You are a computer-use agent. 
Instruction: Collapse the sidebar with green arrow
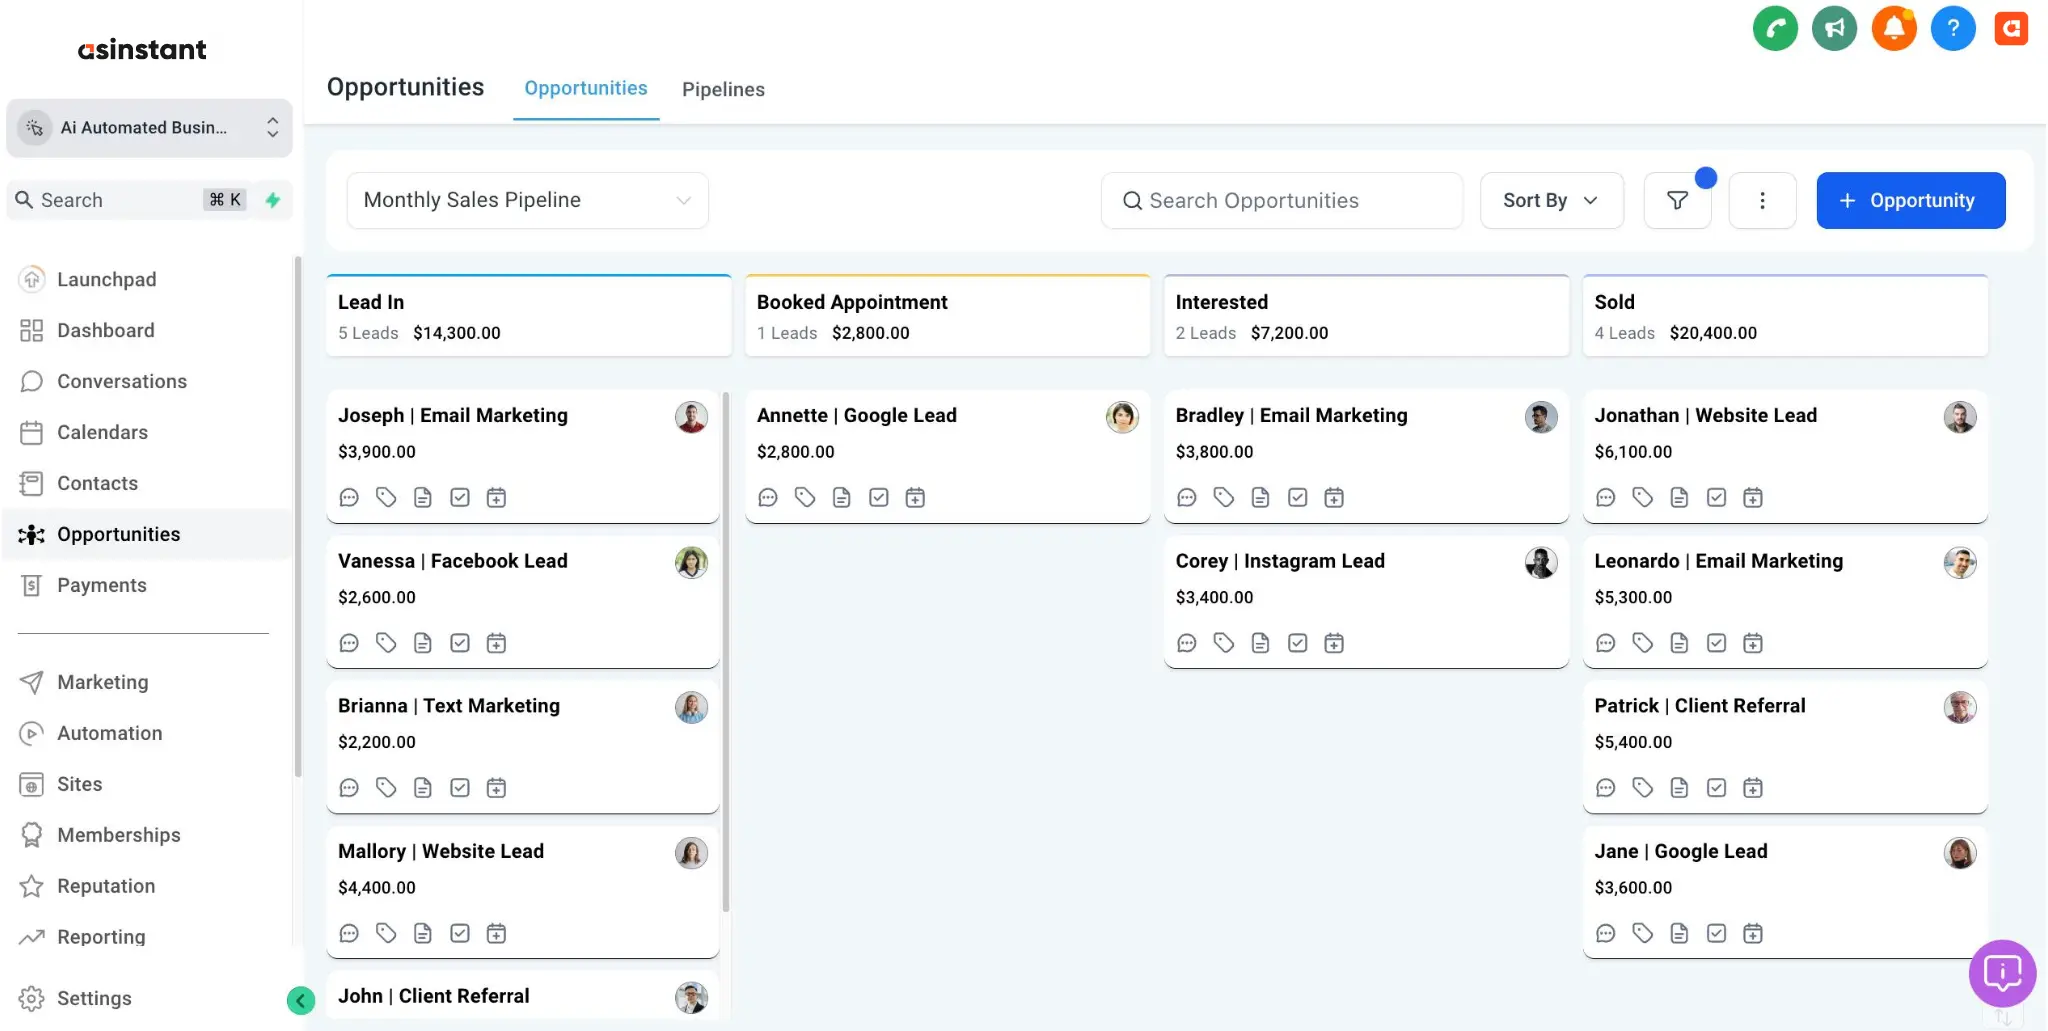[301, 1000]
